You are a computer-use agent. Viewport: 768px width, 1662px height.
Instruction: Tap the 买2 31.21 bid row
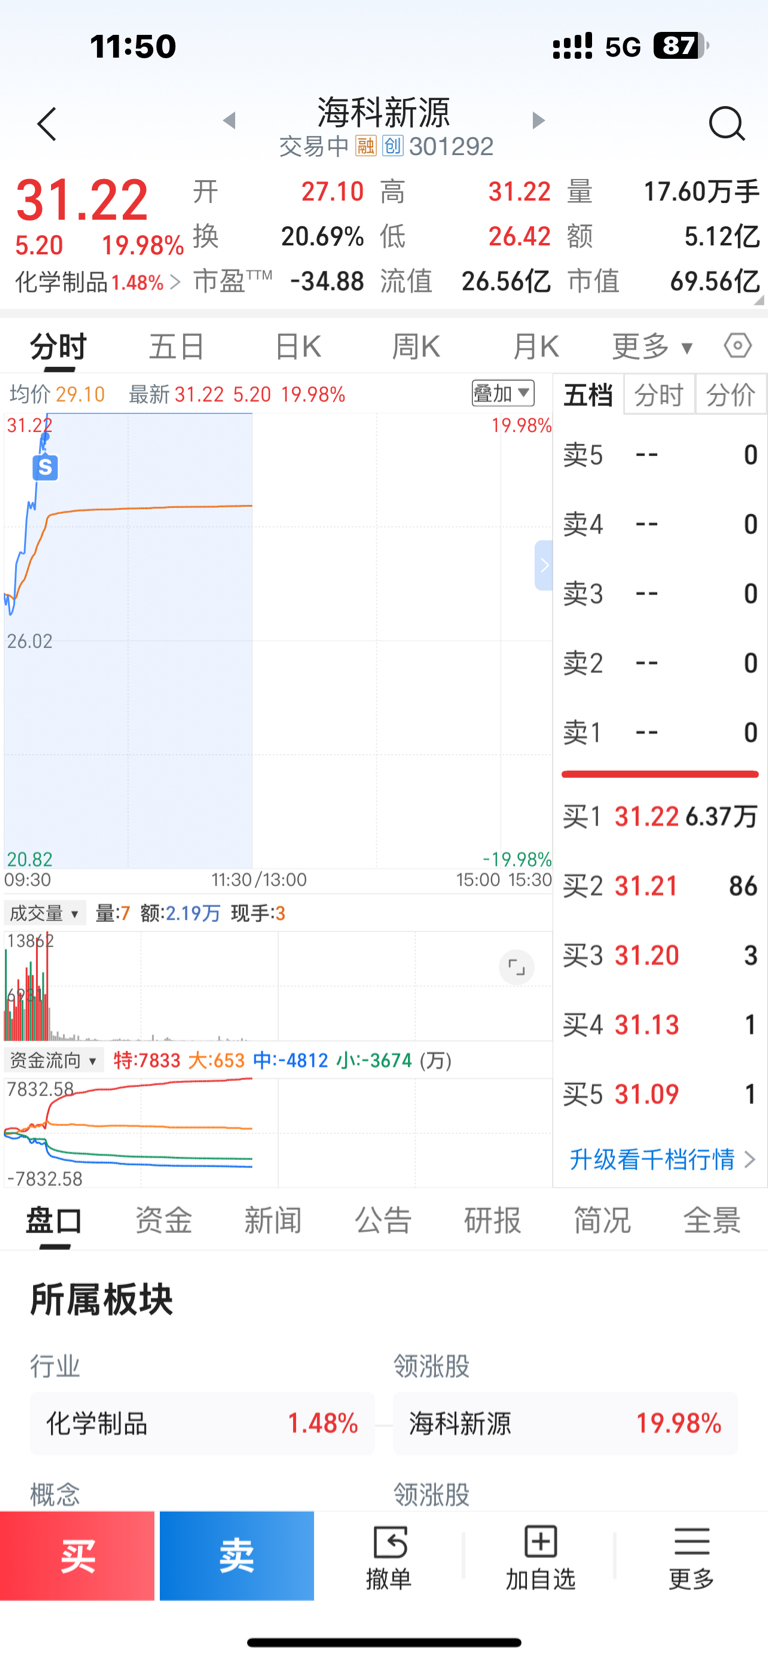pos(660,886)
